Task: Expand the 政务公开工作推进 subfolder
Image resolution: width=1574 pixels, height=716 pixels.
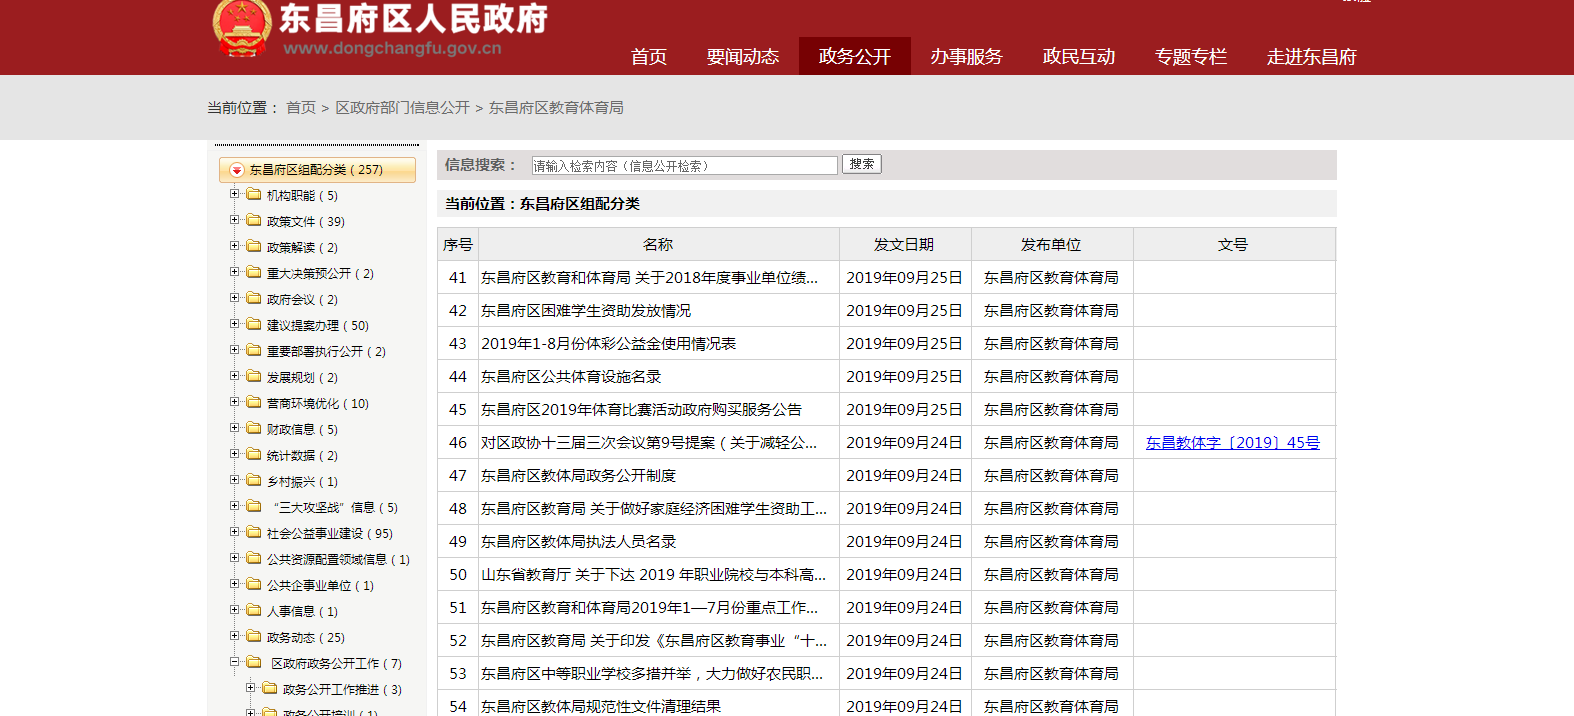Action: (250, 688)
